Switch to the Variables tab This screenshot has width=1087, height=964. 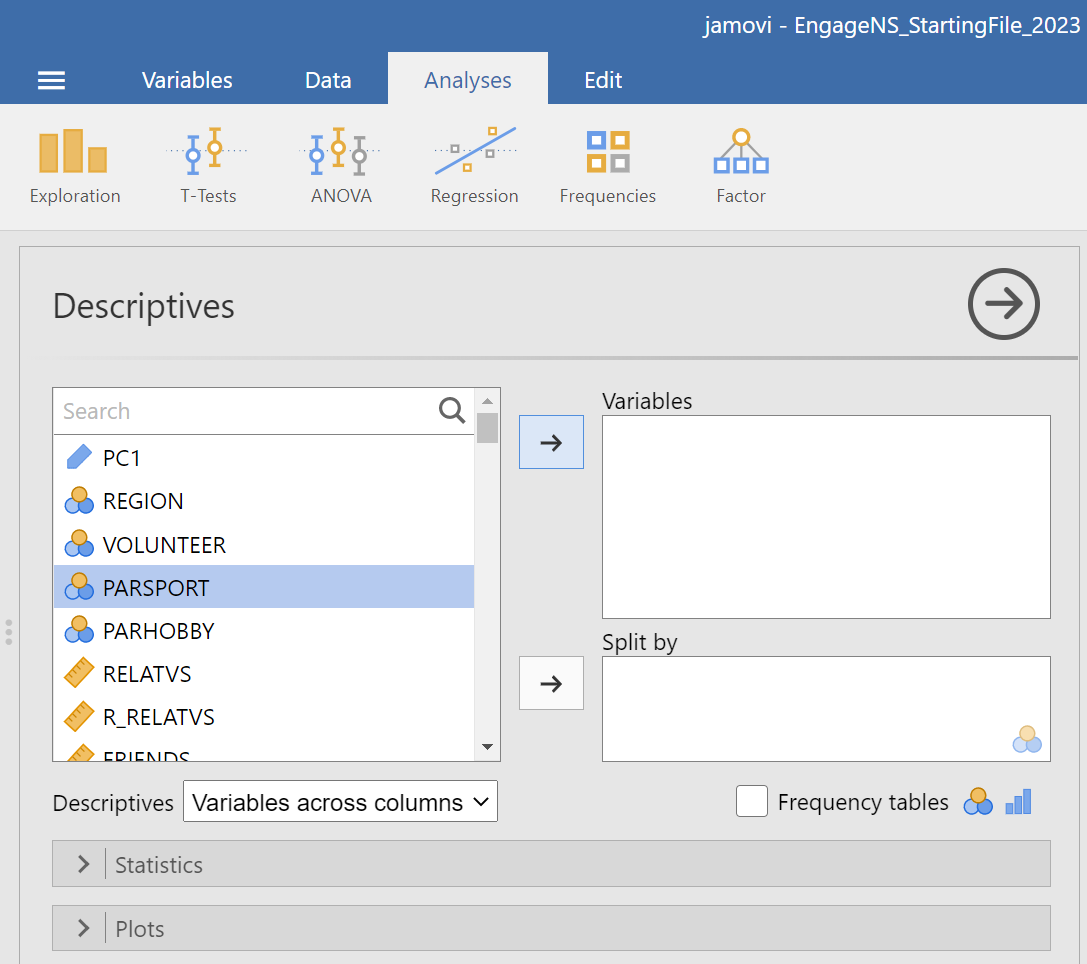[x=187, y=80]
